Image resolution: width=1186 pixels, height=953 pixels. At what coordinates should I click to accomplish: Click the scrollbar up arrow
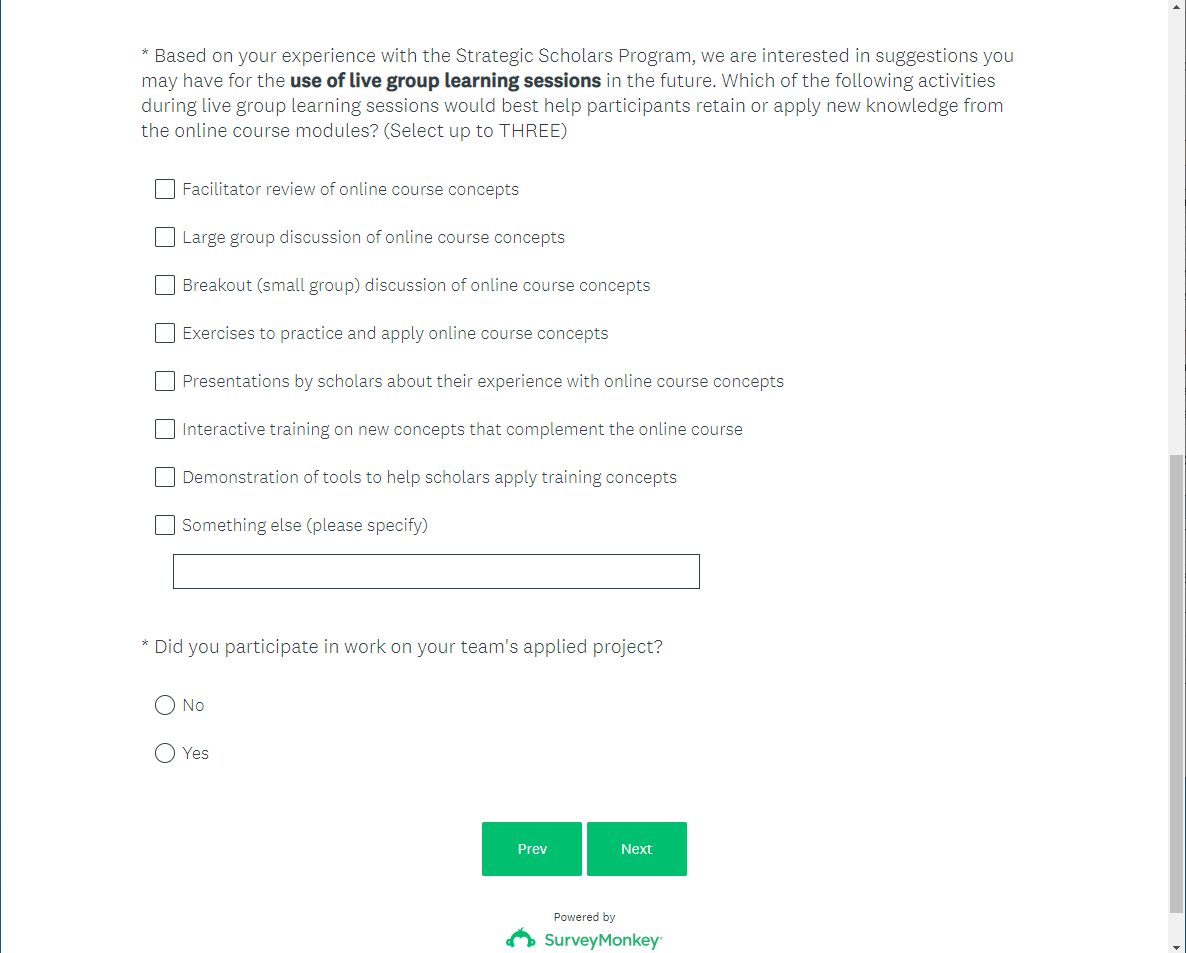tap(1177, 7)
